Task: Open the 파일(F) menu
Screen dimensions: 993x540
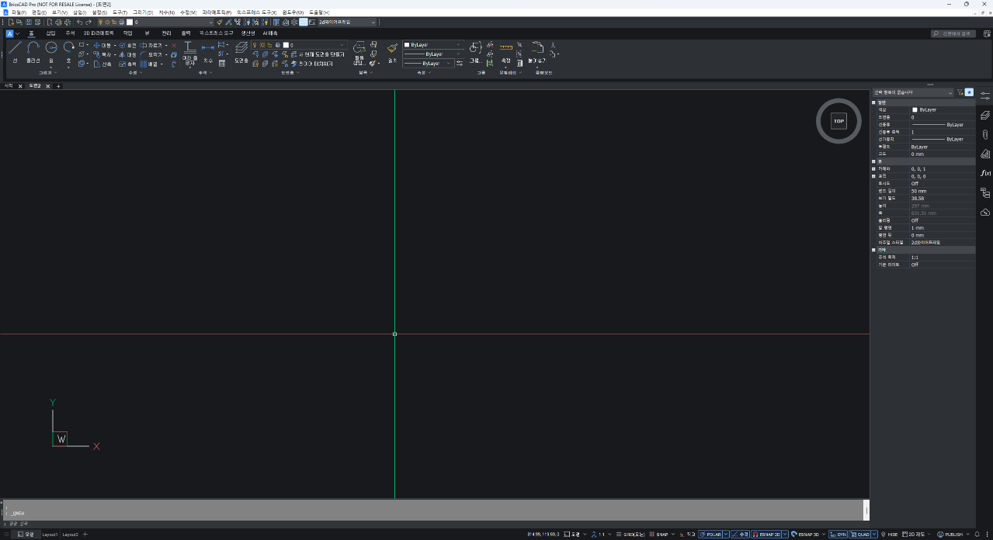Action: point(19,13)
